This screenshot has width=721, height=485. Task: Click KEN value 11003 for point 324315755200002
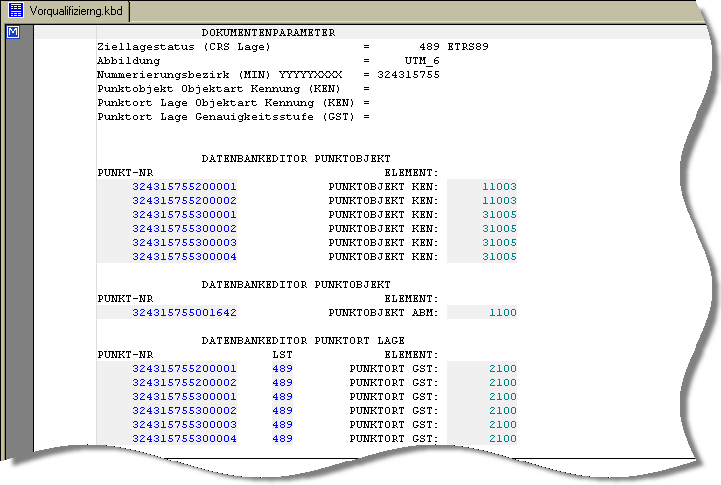498,201
